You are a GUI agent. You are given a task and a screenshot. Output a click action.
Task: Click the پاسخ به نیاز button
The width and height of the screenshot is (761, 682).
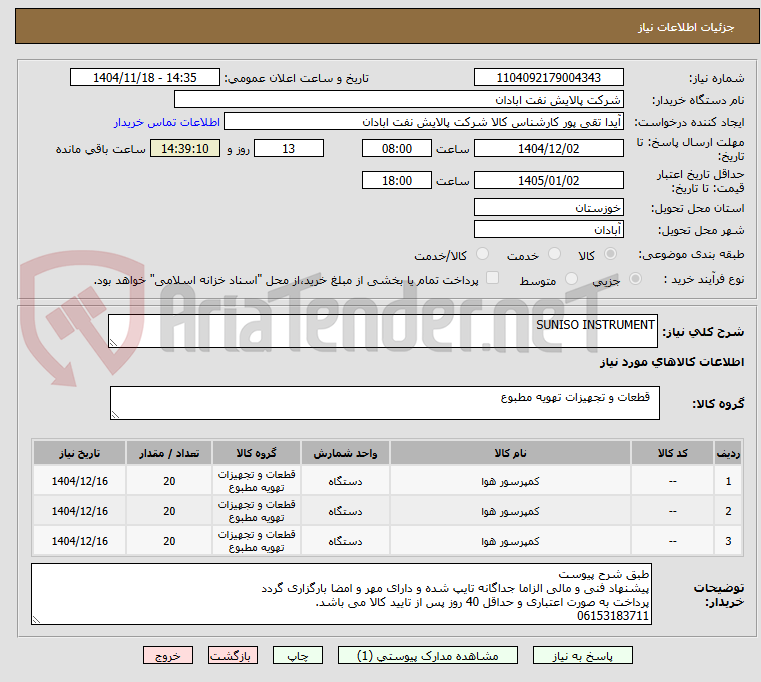click(x=582, y=655)
